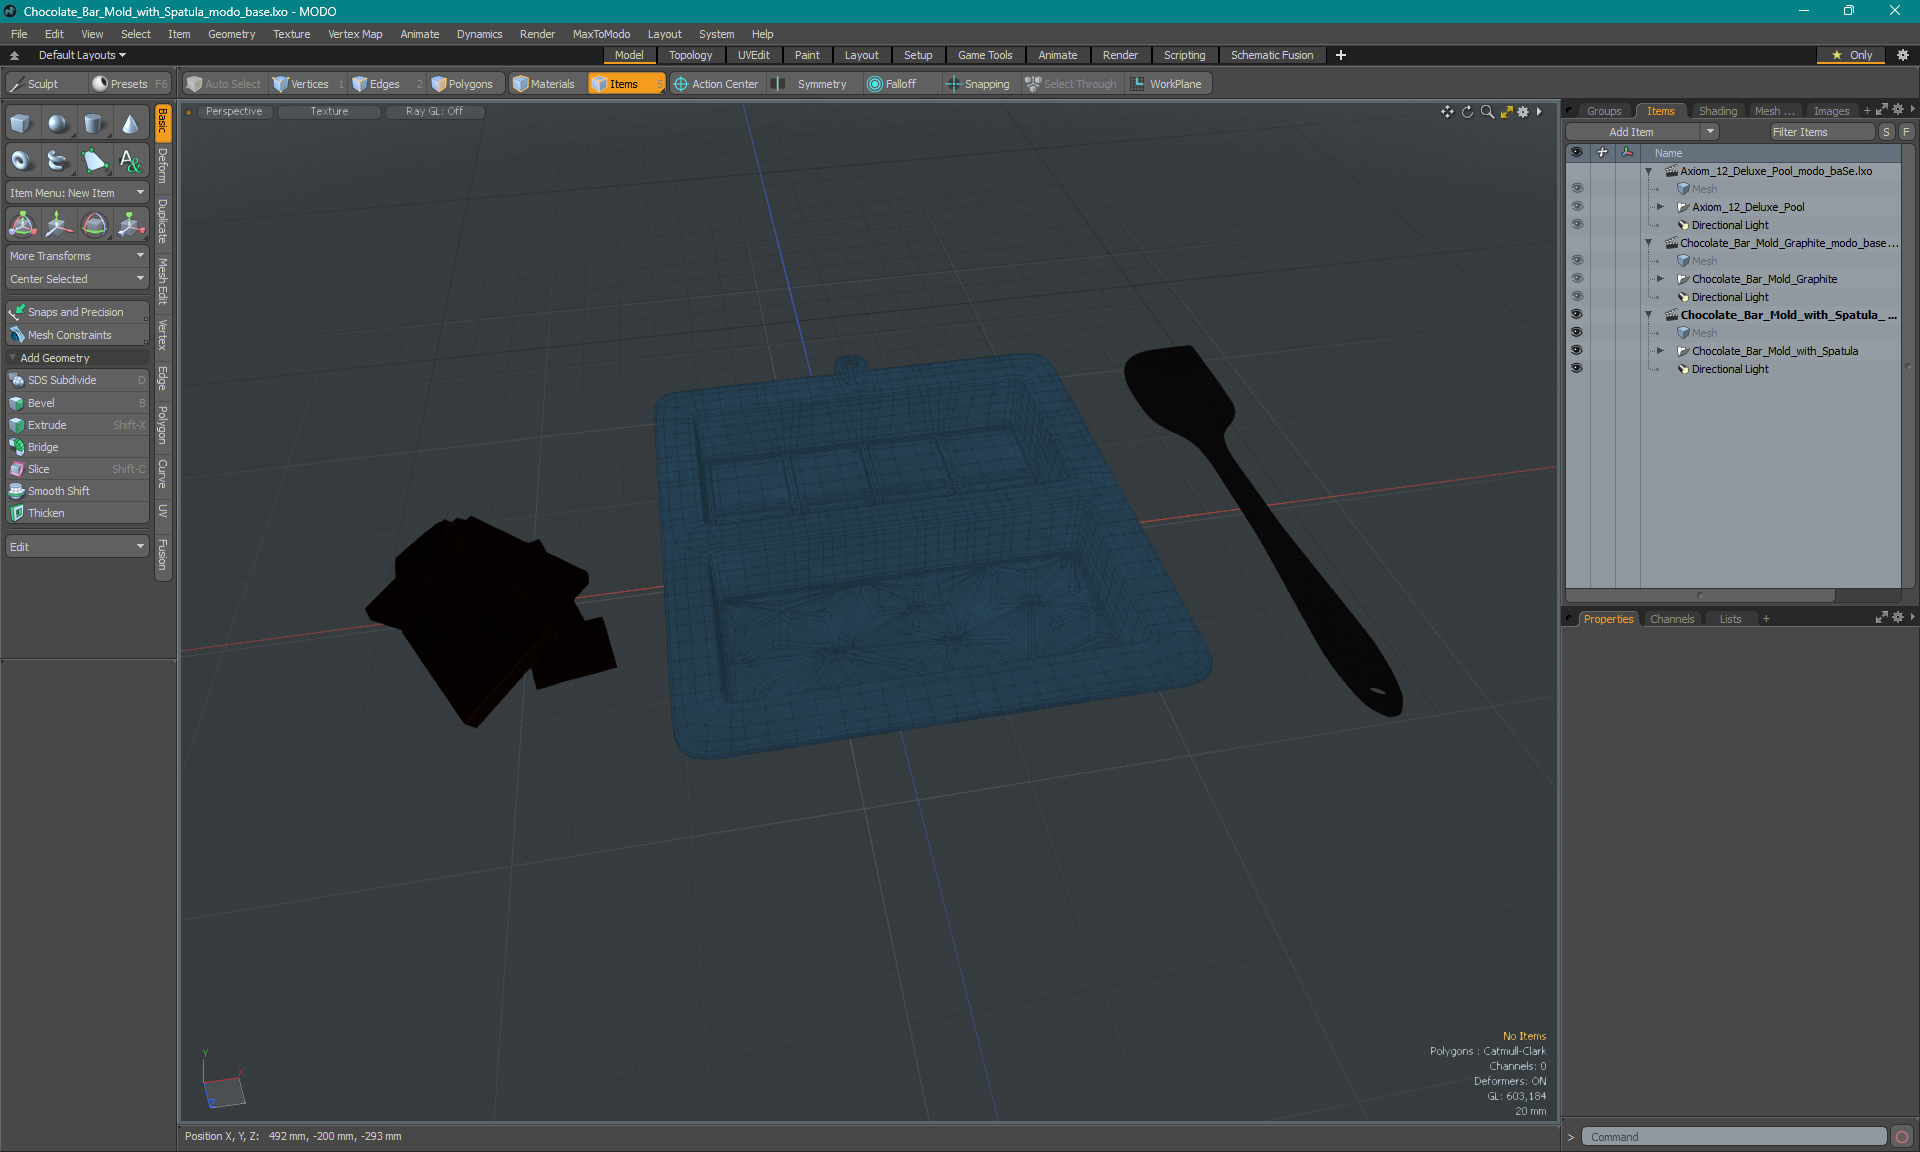
Task: Open Item Menu: New Item dropdown
Action: click(77, 193)
